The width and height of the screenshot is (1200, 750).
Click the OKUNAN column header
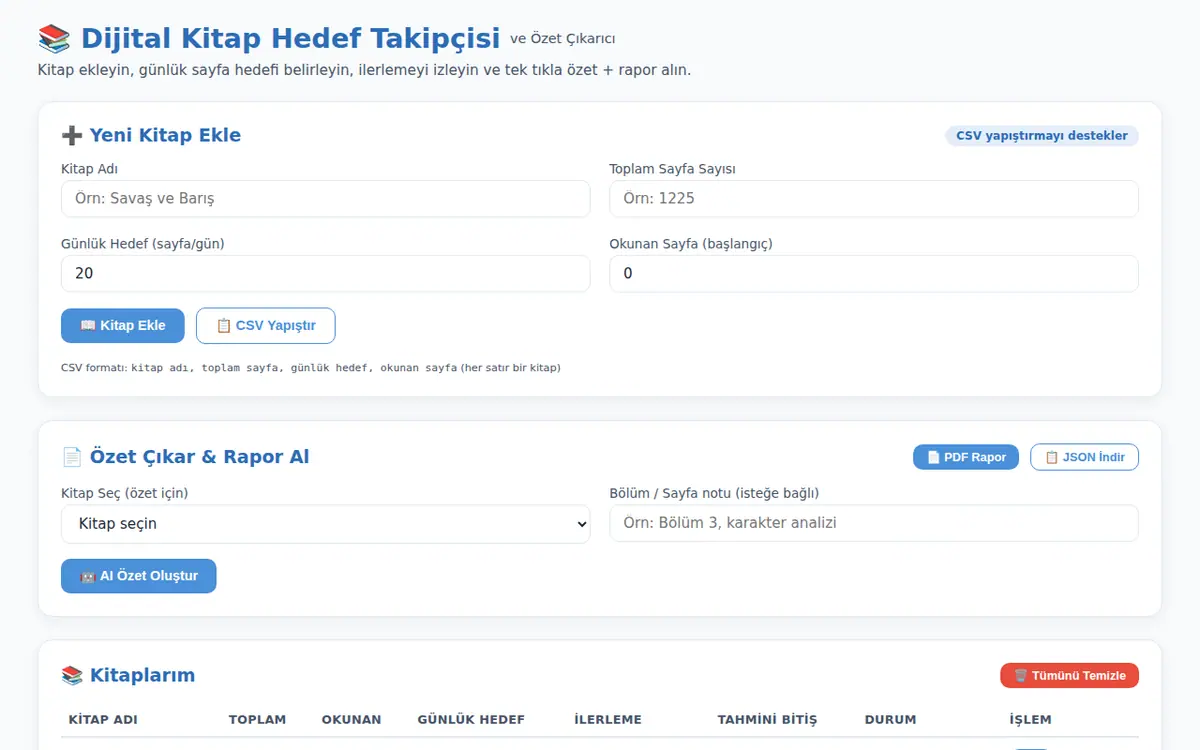(351, 720)
